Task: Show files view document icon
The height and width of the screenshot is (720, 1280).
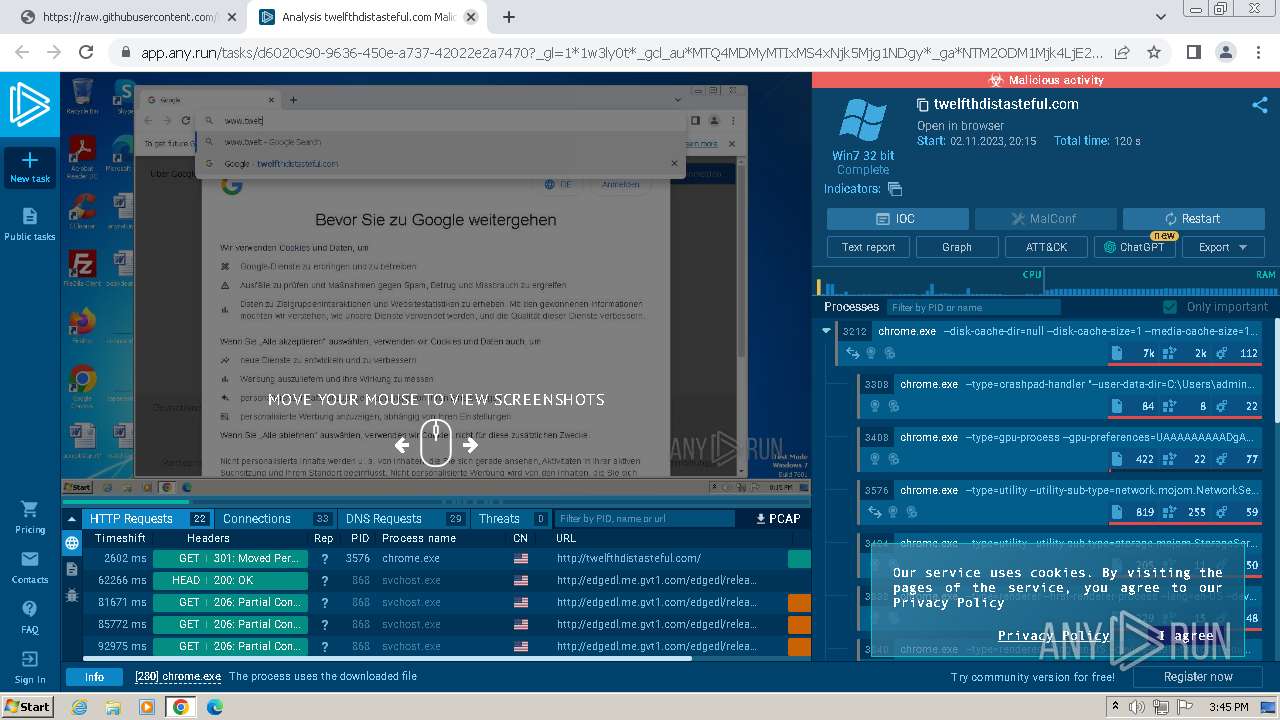Action: tap(72, 568)
